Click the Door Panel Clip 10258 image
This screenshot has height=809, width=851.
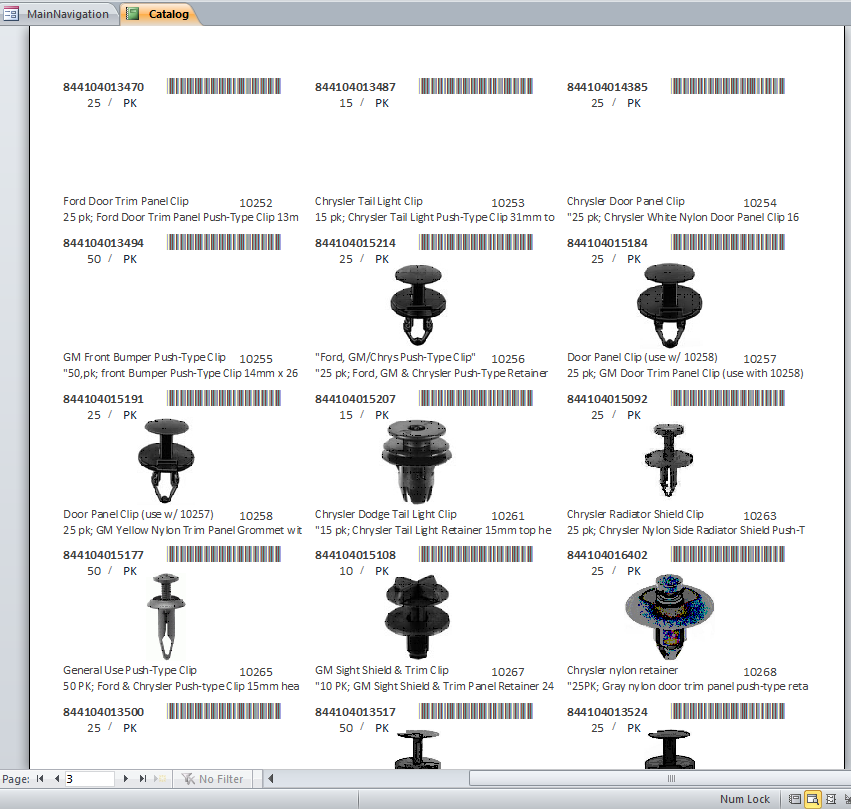pyautogui.click(x=166, y=461)
